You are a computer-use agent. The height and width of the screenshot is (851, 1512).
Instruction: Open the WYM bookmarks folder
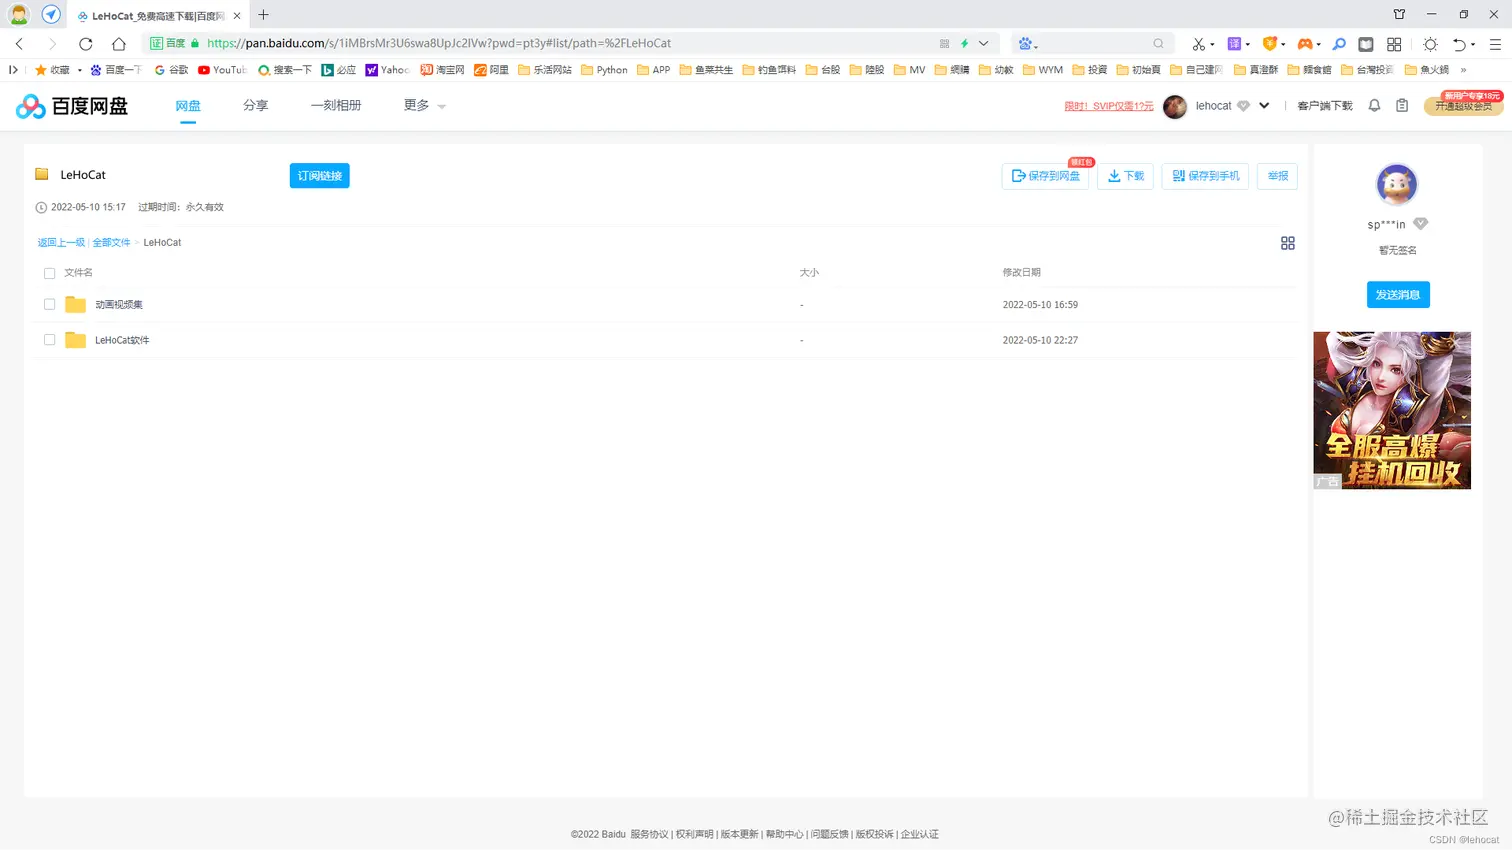pos(1043,70)
